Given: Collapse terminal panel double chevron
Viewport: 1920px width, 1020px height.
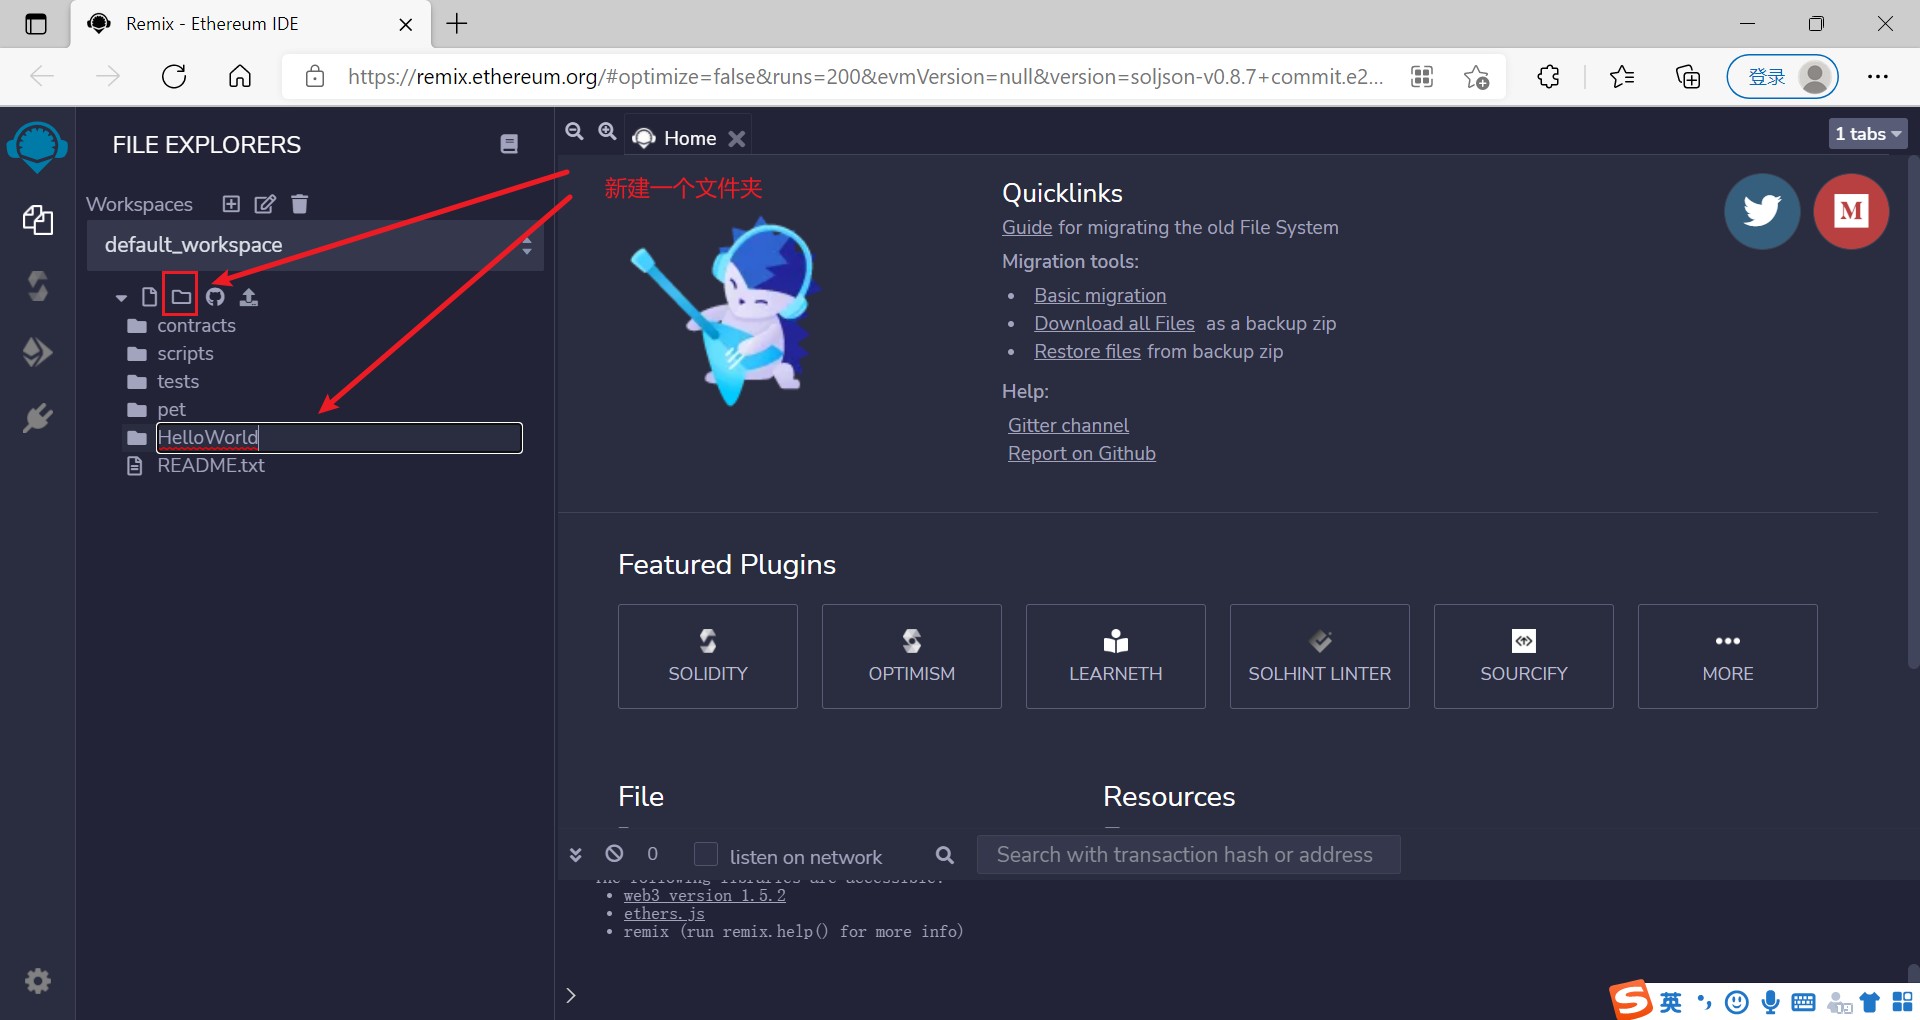Looking at the screenshot, I should pyautogui.click(x=575, y=855).
